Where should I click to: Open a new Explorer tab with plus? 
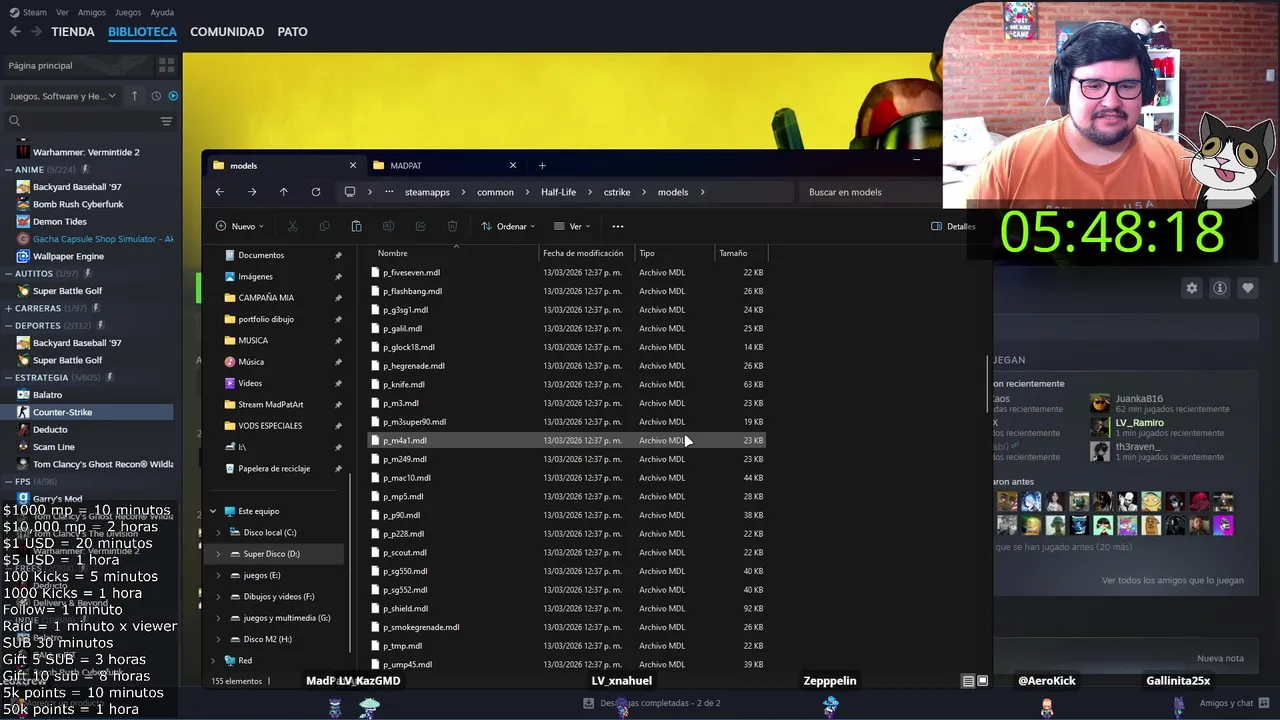(x=542, y=165)
